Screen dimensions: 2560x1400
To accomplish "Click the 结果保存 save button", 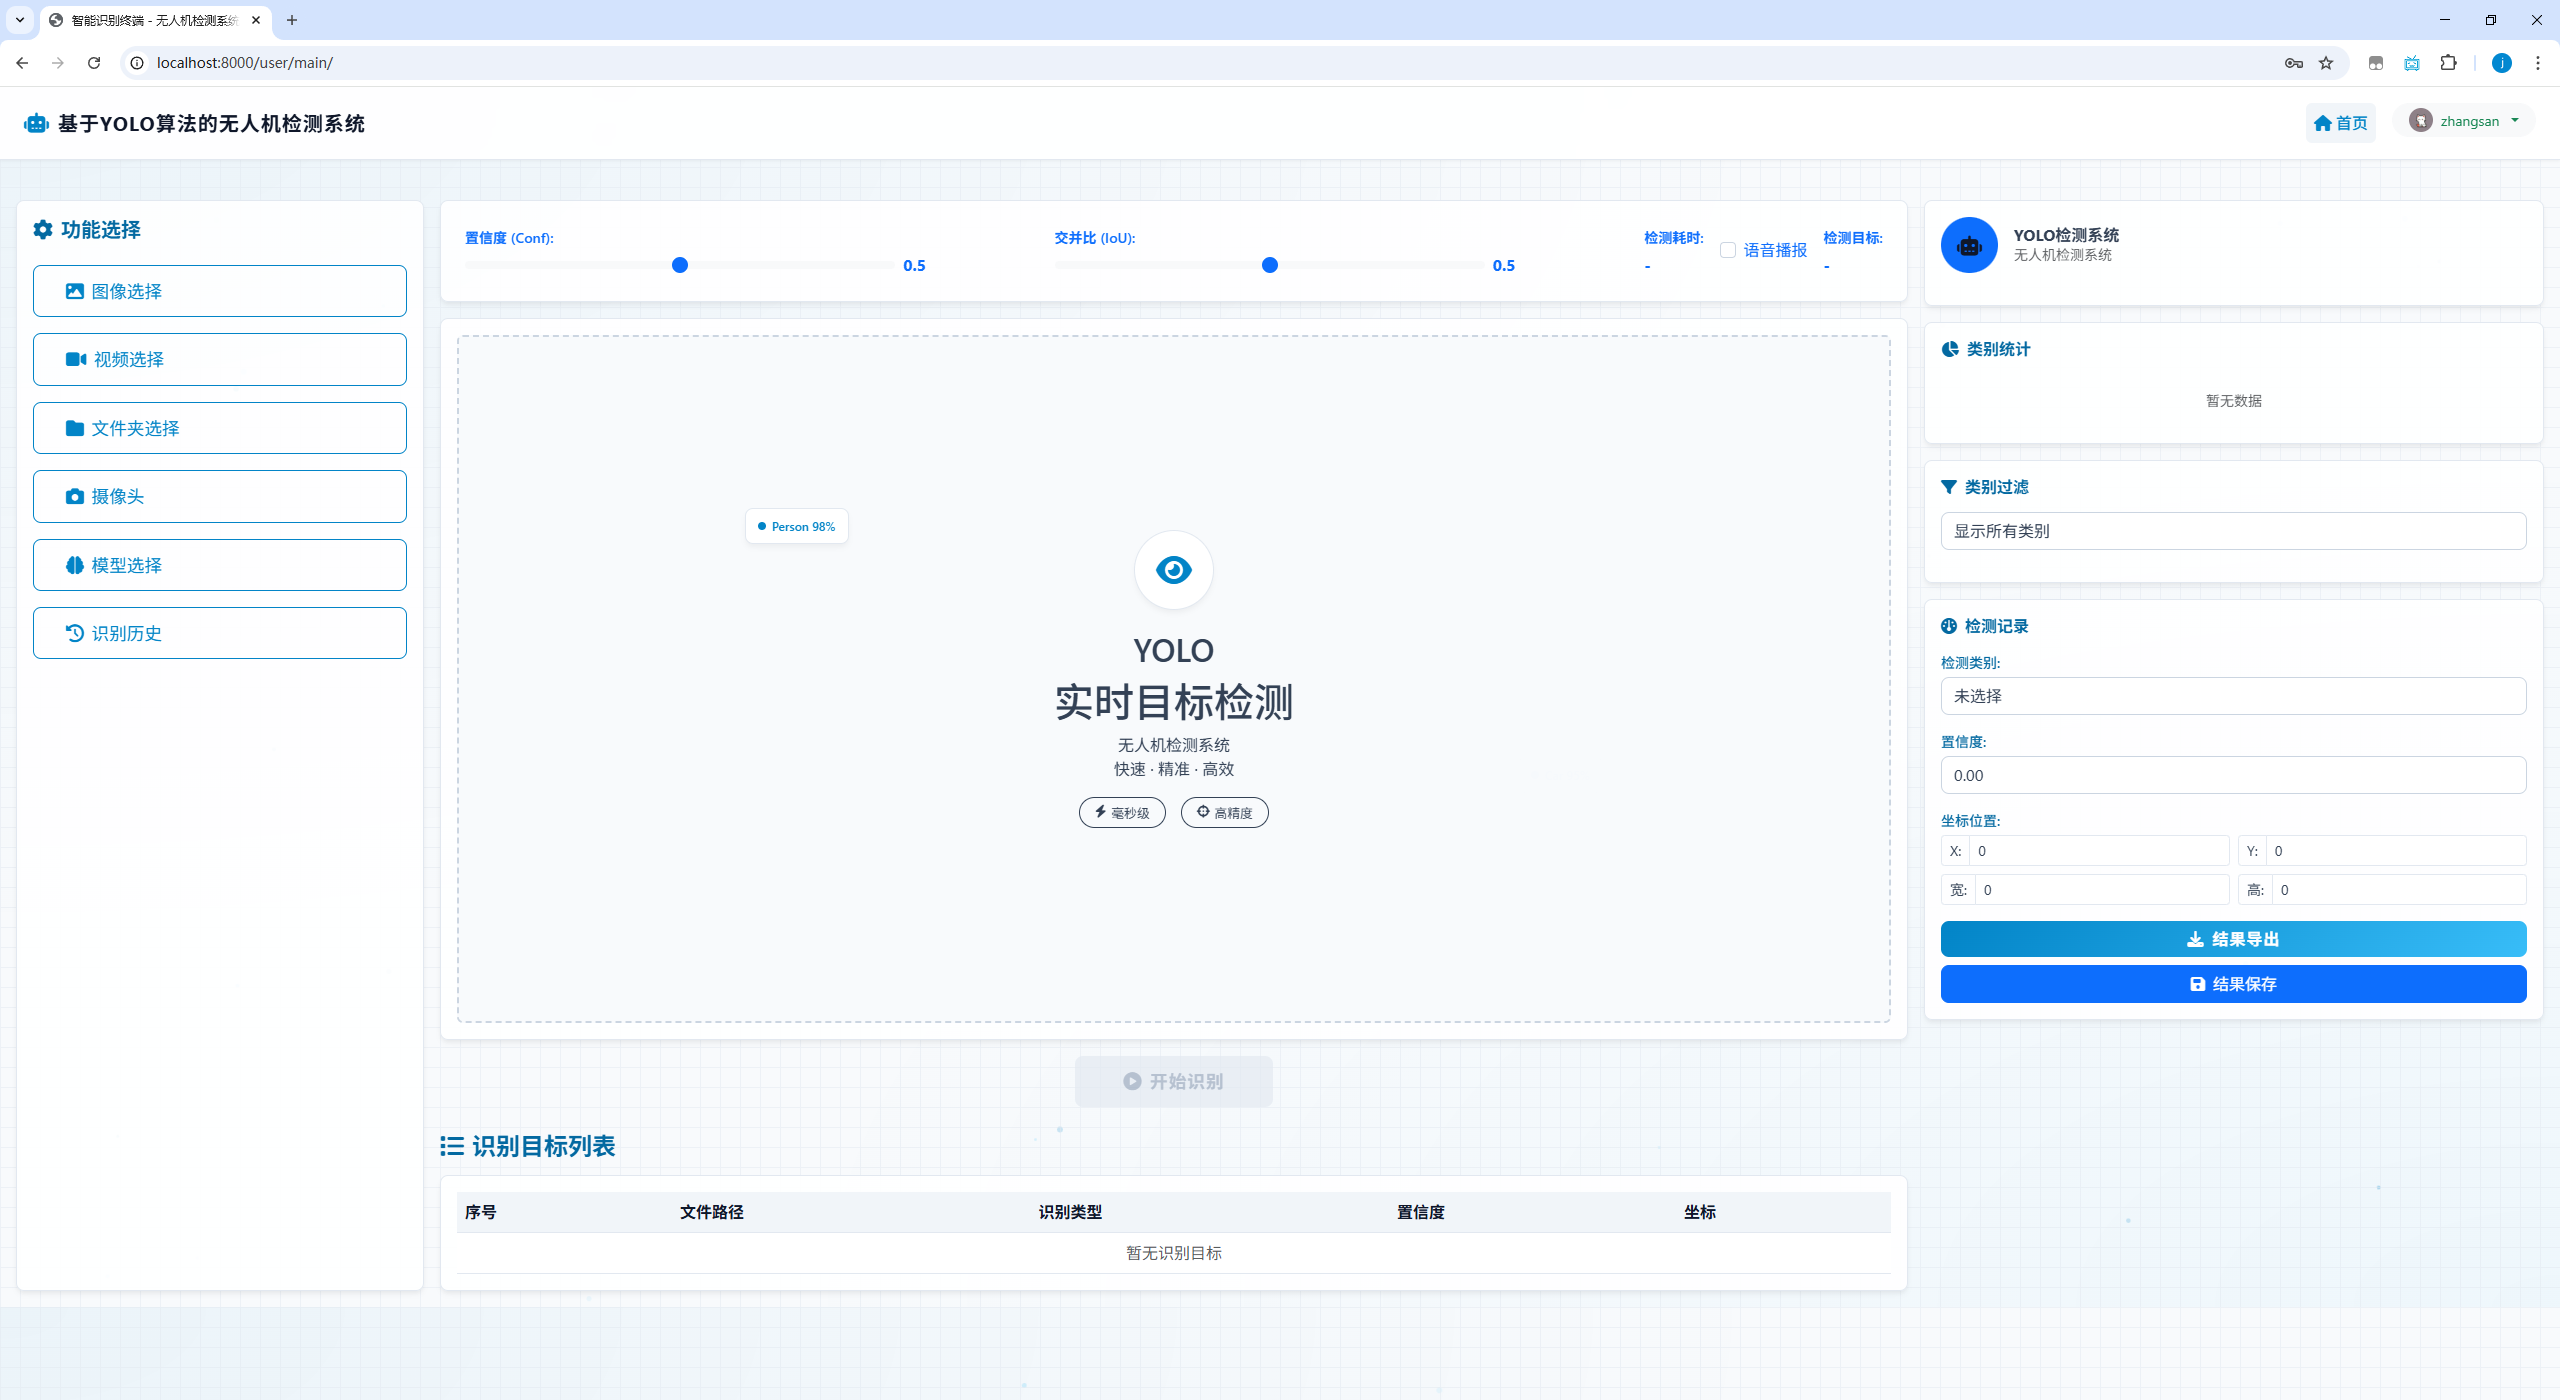I will tap(2232, 984).
